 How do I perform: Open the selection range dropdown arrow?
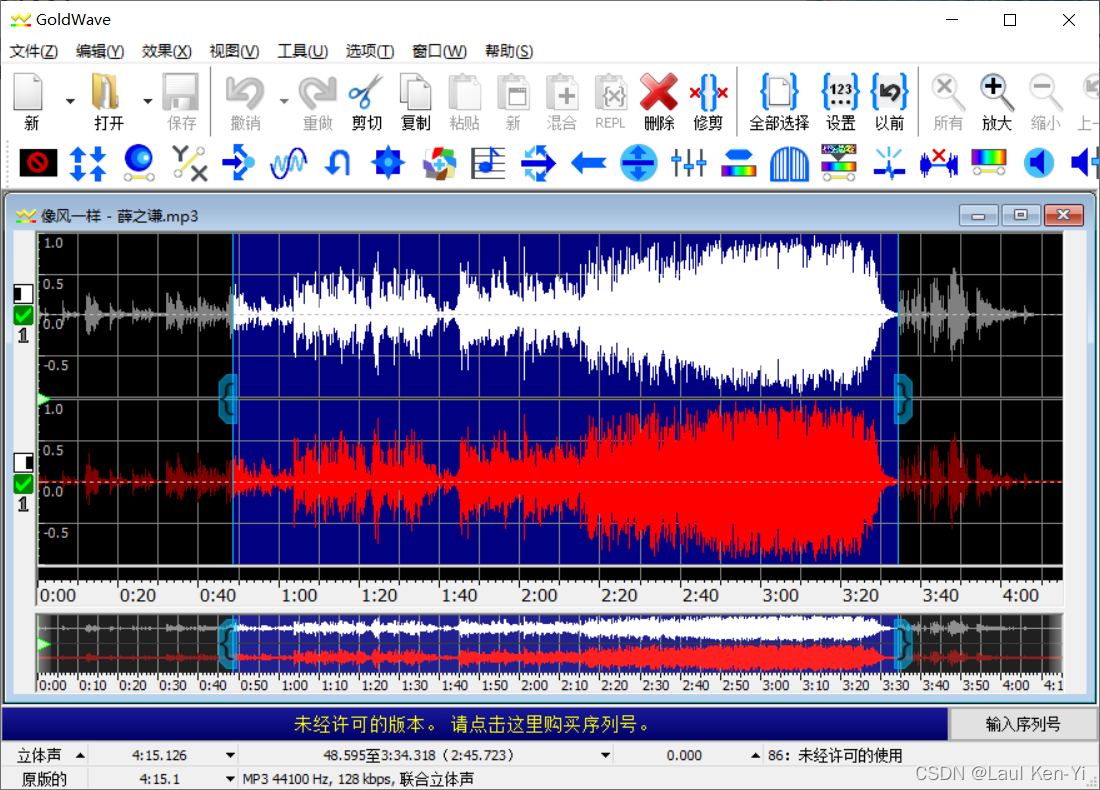pos(605,756)
